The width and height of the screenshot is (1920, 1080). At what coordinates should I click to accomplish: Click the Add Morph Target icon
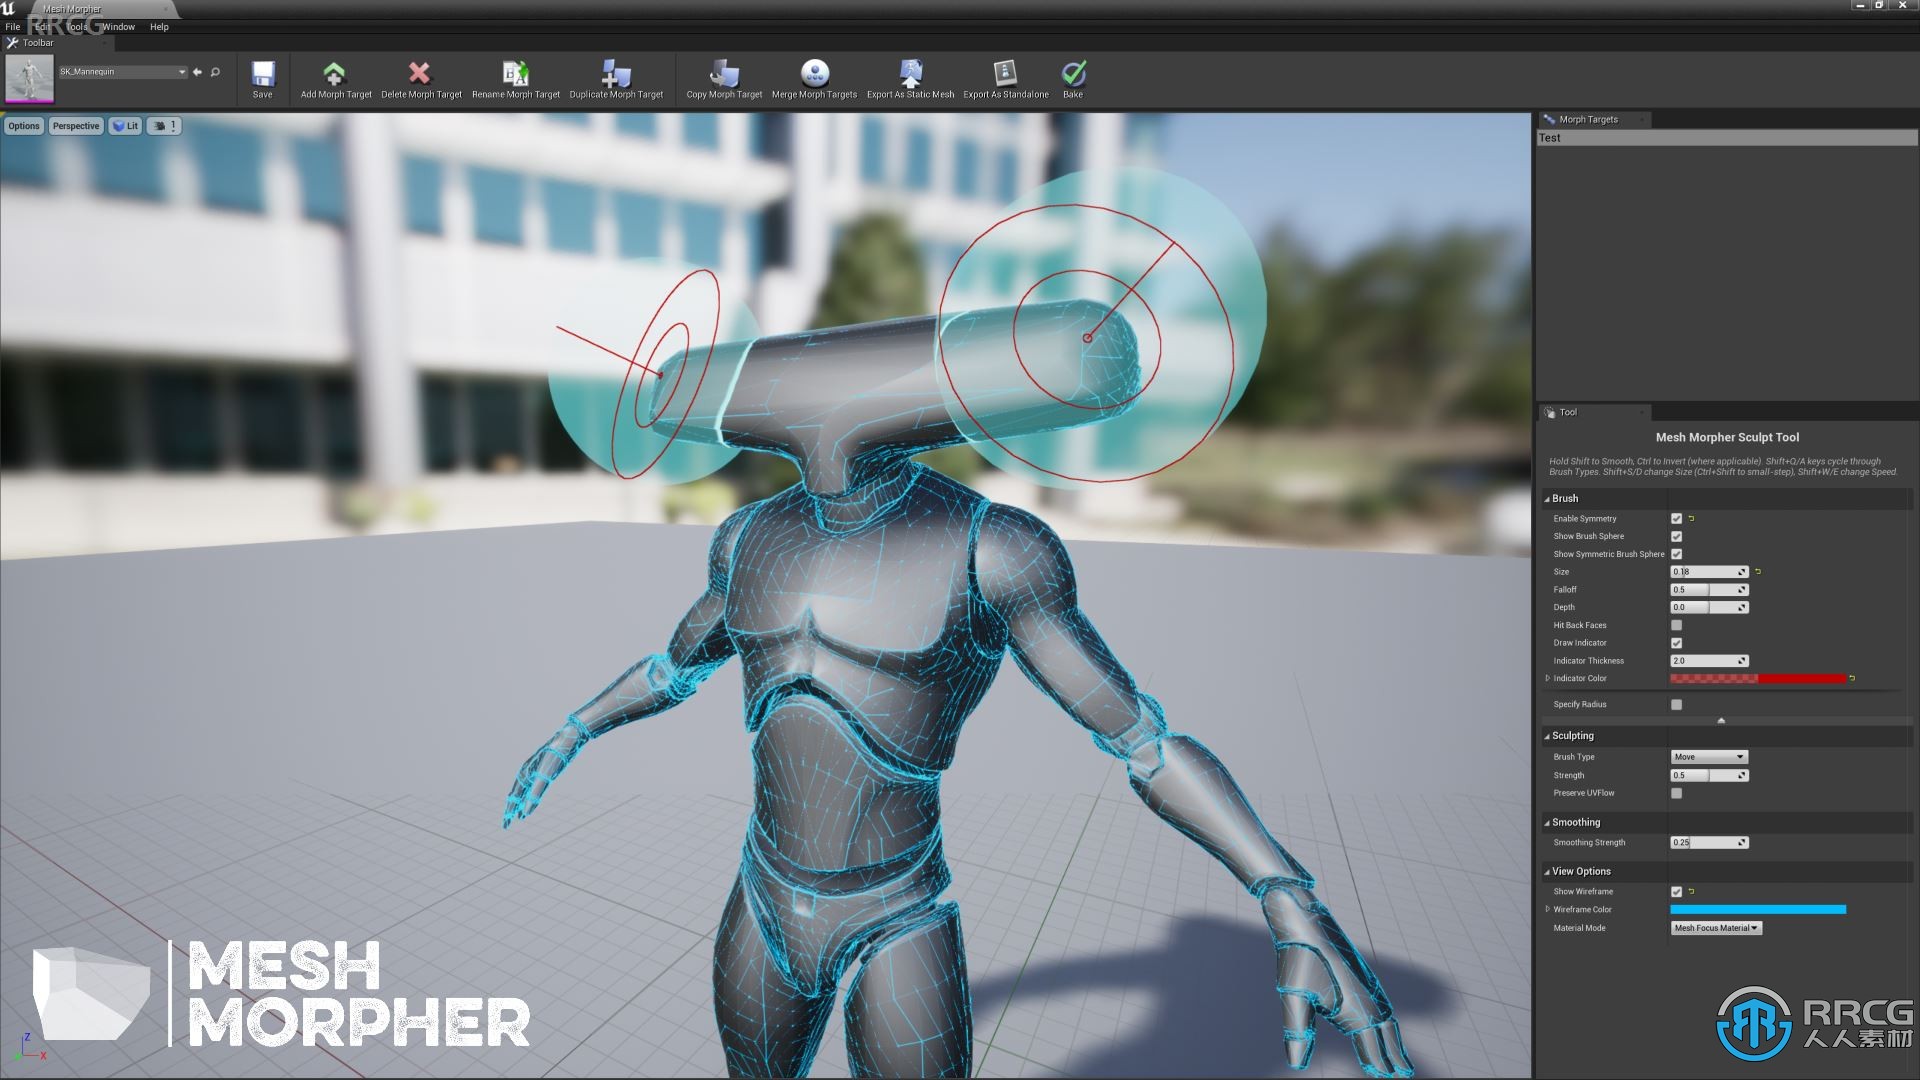pyautogui.click(x=335, y=73)
